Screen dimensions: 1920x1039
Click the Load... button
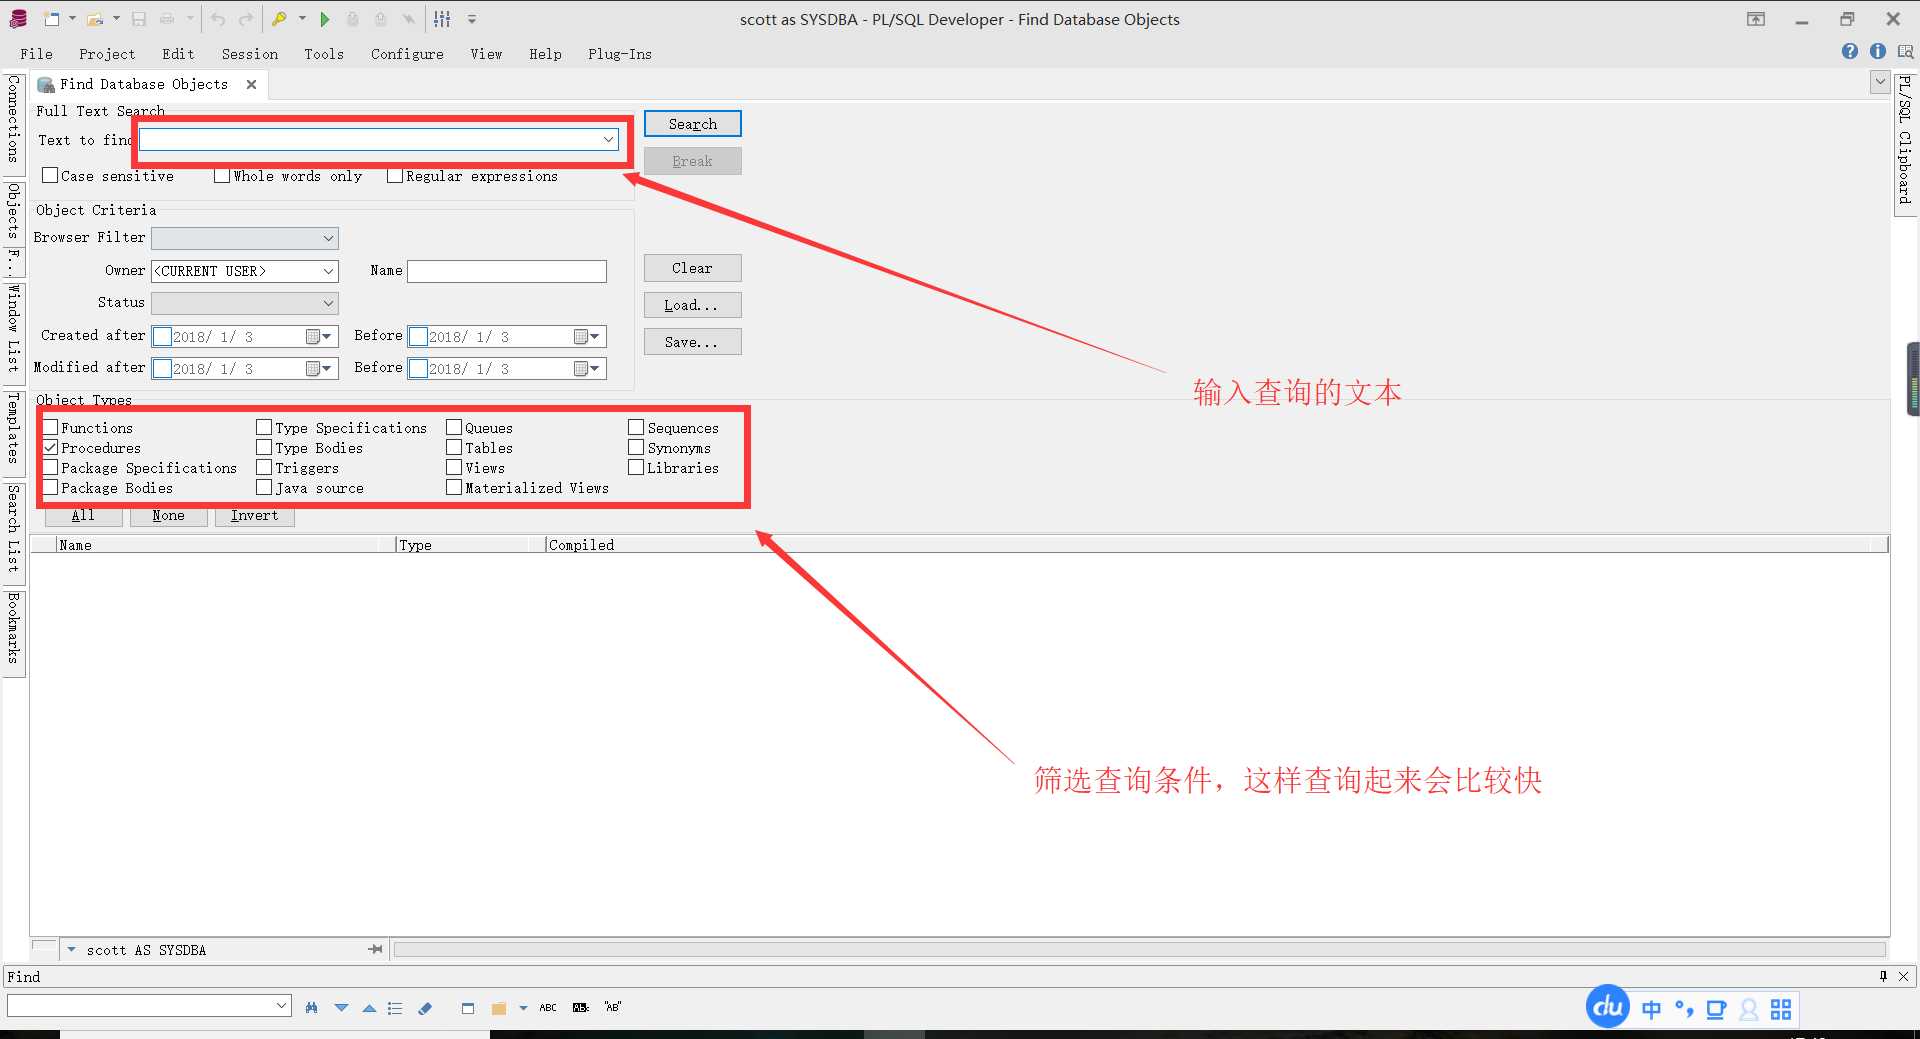[x=693, y=305]
